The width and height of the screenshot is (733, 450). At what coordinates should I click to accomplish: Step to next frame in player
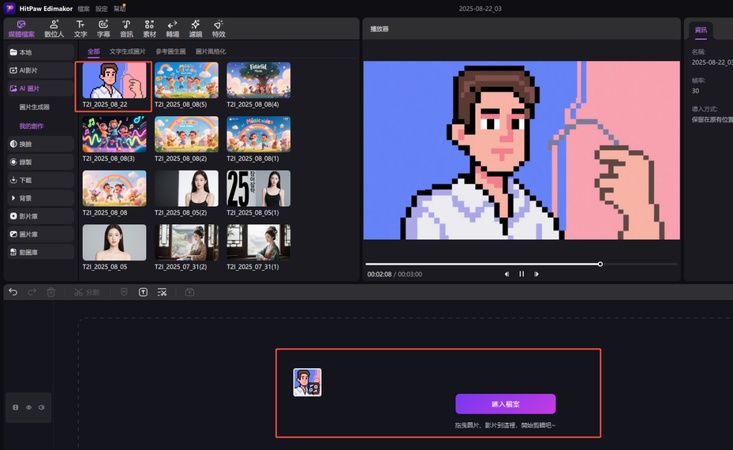(x=537, y=274)
